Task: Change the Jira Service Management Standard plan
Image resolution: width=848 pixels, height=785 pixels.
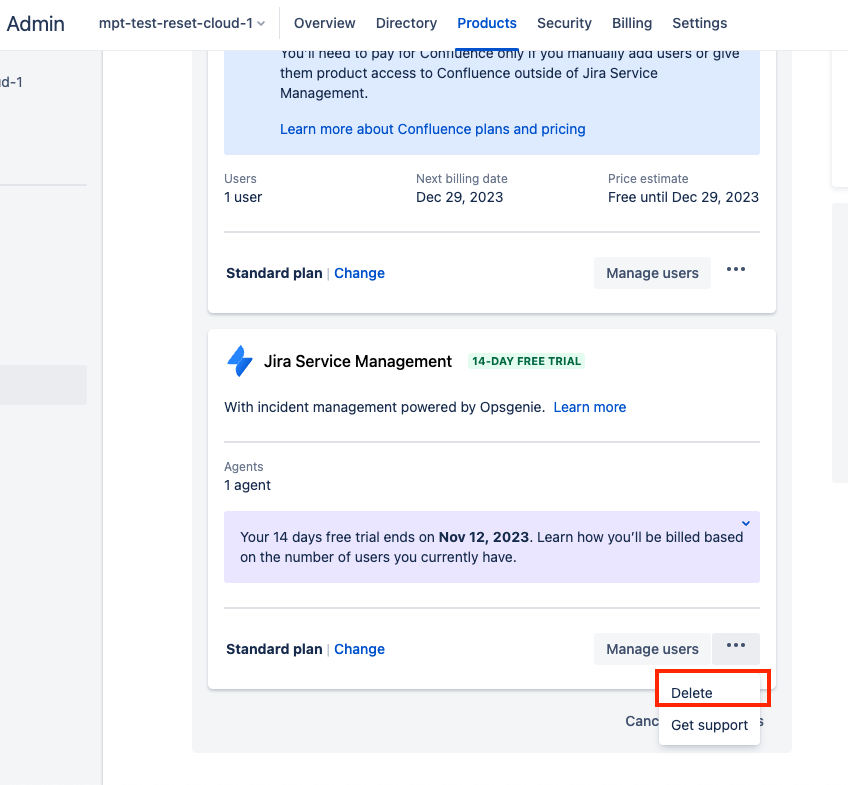Action: click(359, 649)
